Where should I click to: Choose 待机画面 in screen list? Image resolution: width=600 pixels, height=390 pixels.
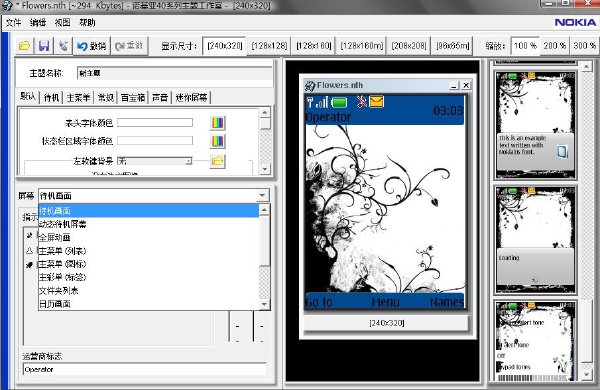(149, 211)
